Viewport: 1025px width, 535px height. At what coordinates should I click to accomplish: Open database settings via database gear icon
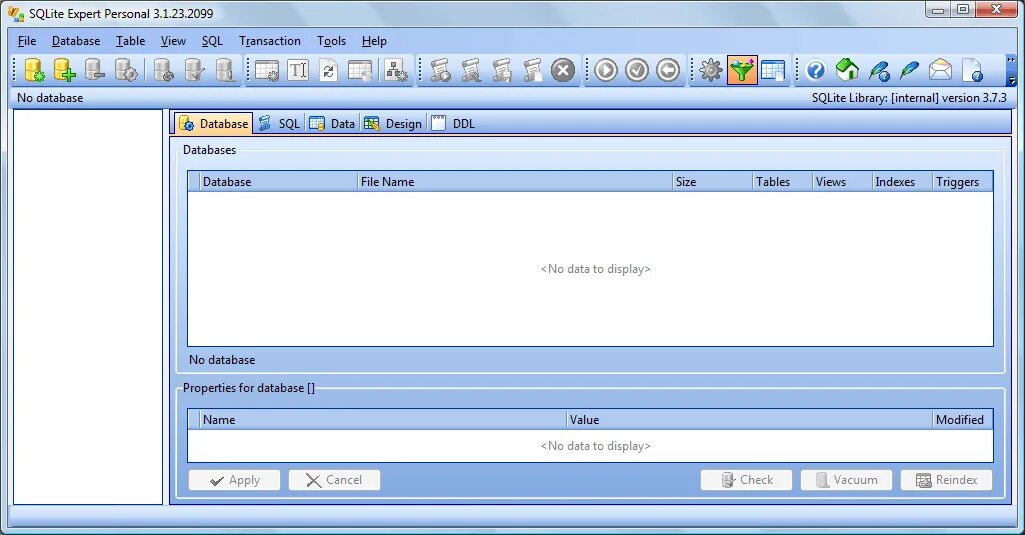click(126, 70)
